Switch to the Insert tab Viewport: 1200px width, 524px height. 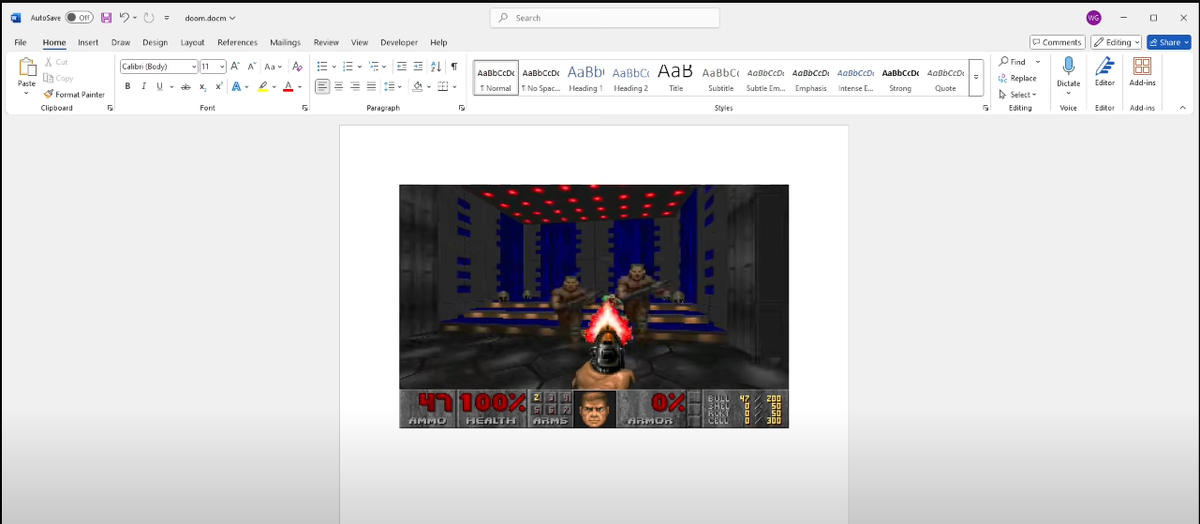(x=88, y=42)
